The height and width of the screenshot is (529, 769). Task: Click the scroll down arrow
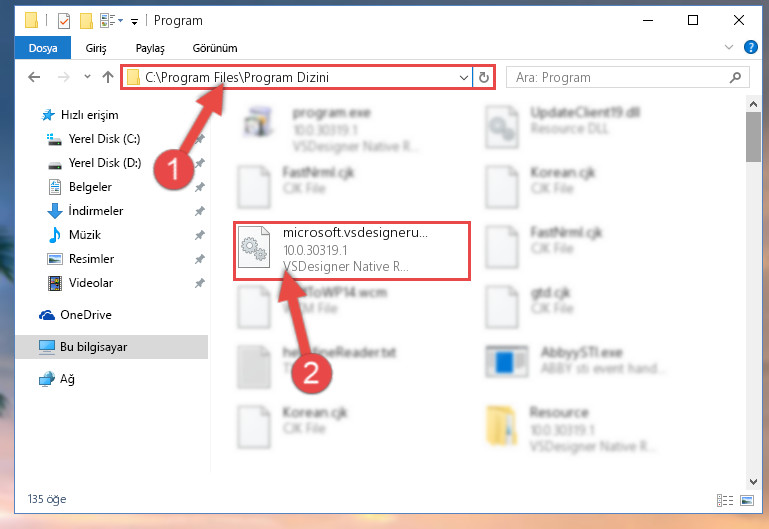753,482
